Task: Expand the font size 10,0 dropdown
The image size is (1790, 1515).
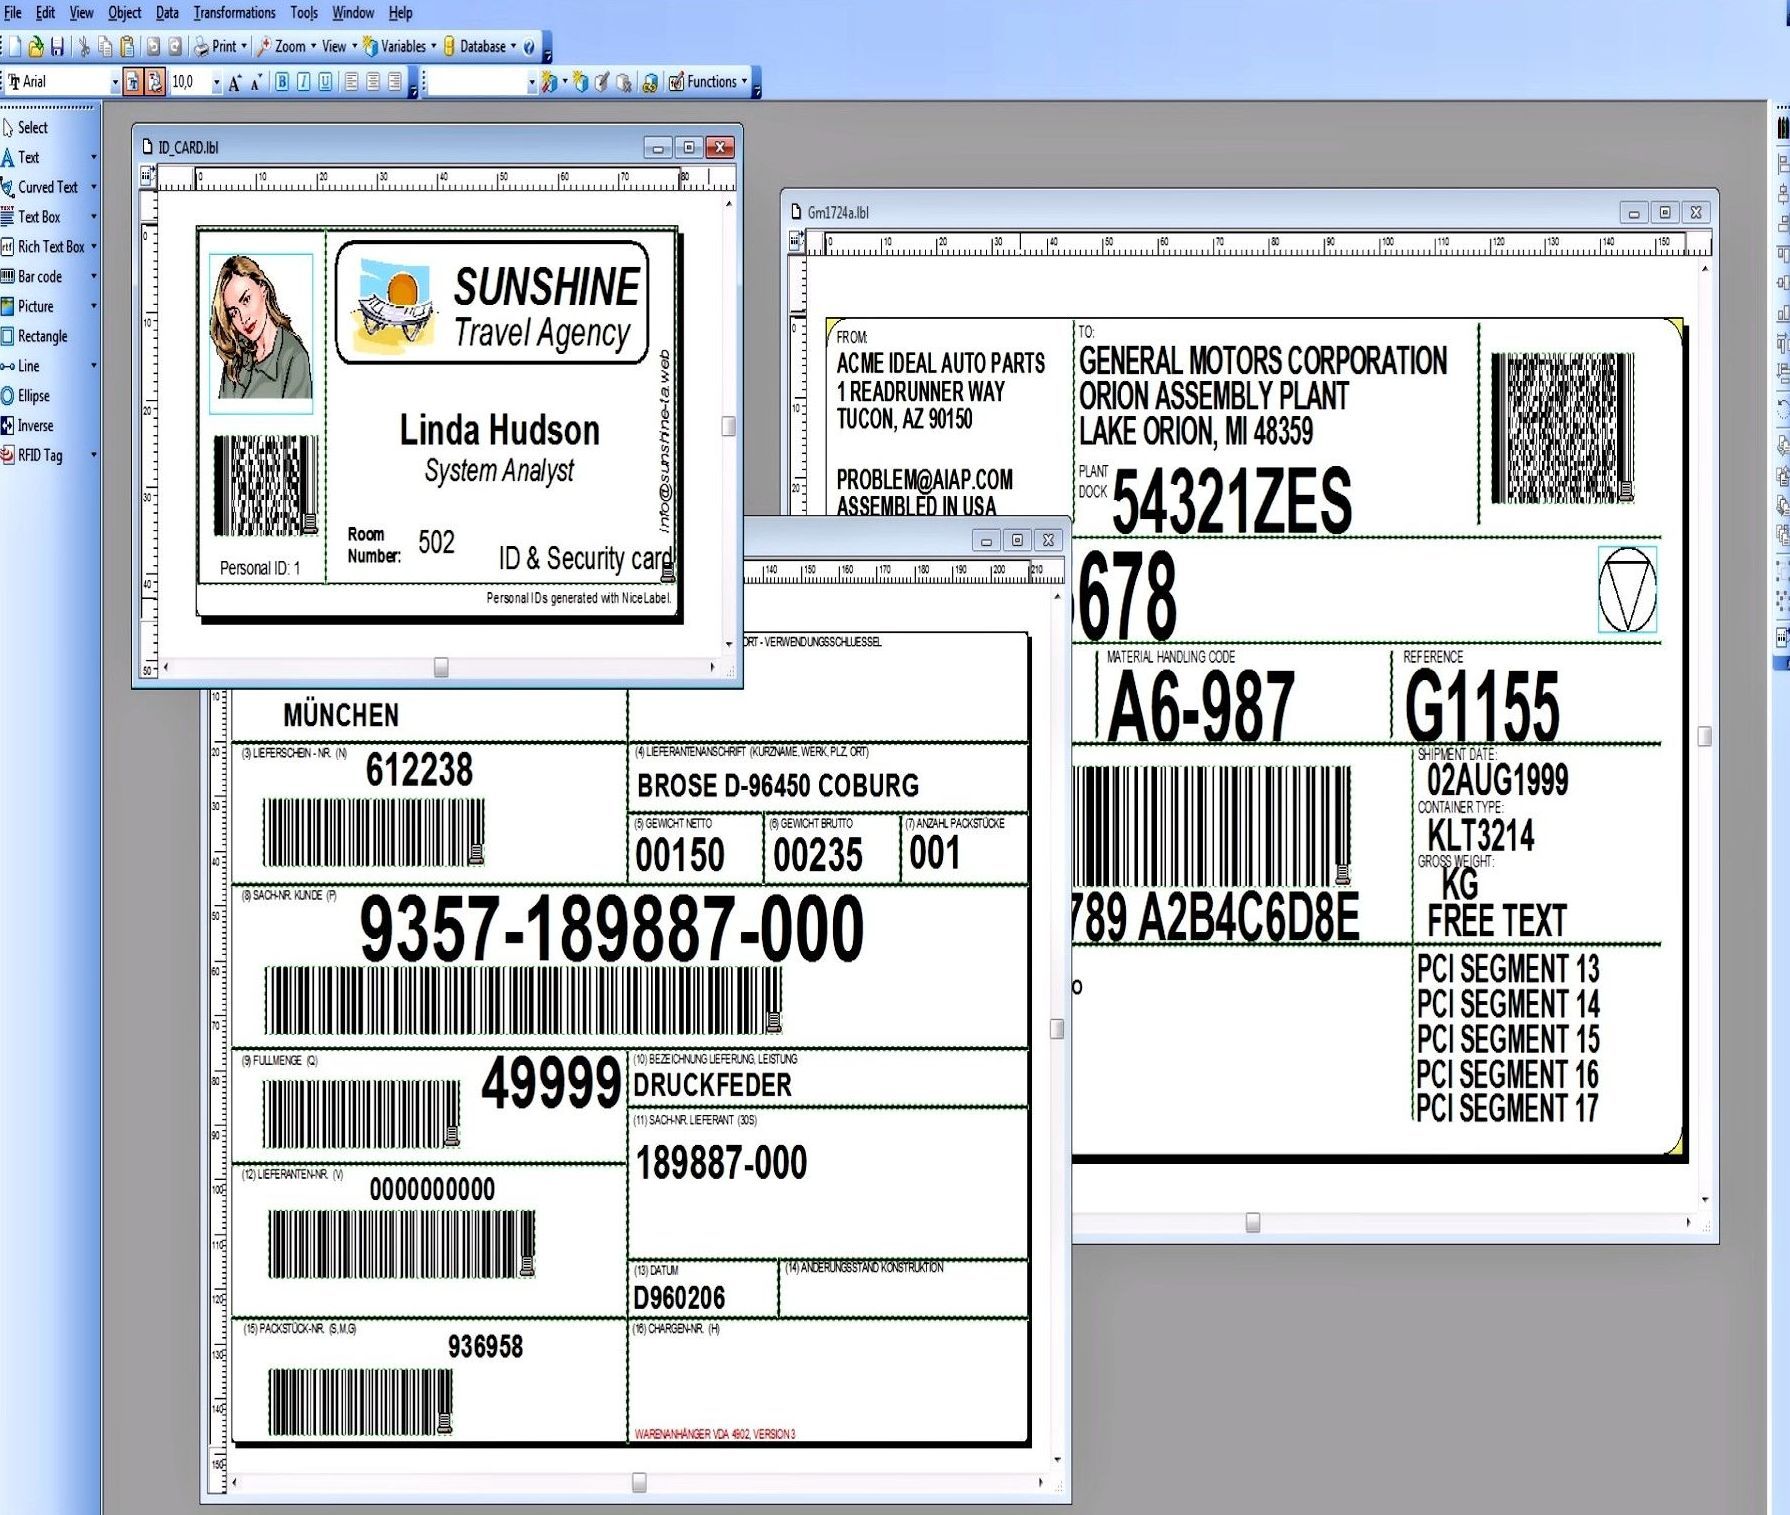Action: coord(216,83)
